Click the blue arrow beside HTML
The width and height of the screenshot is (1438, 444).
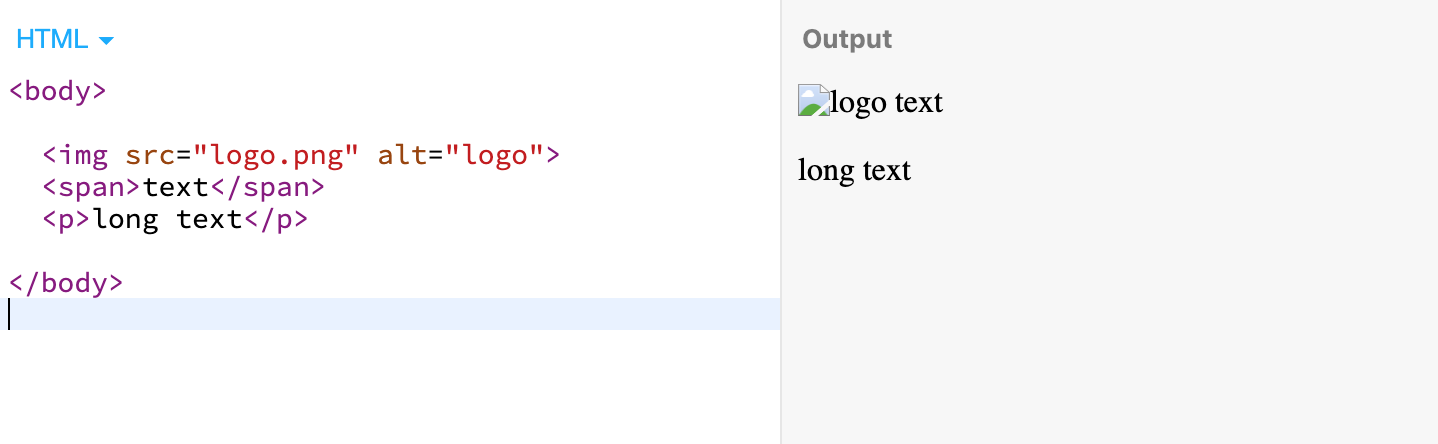pyautogui.click(x=107, y=41)
